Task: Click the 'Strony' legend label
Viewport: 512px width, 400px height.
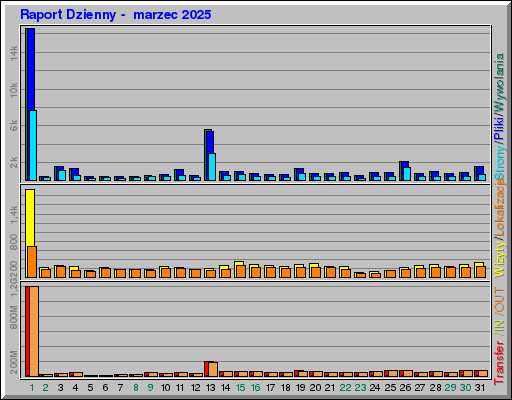Action: tap(500, 162)
